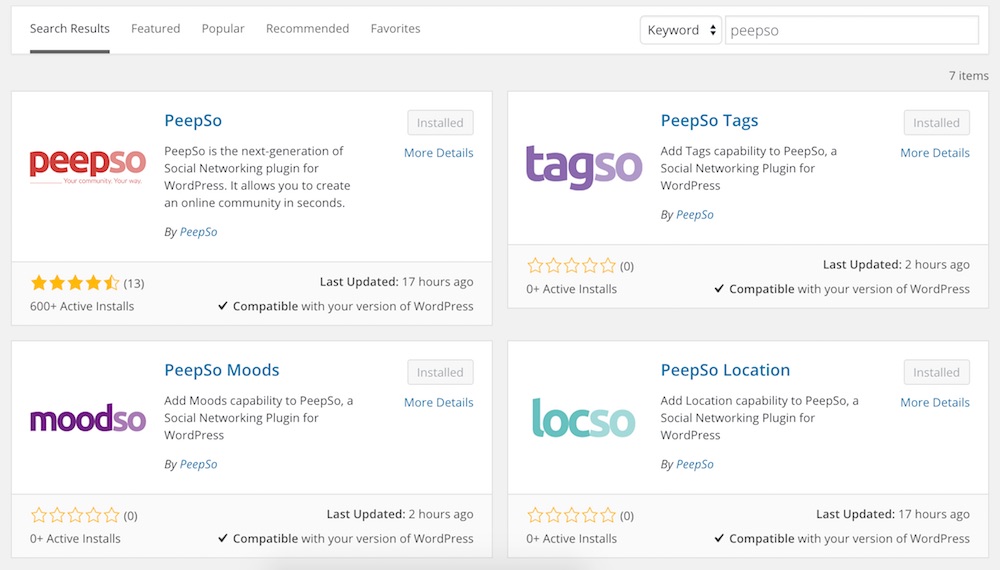Switch to the Featured tab
This screenshot has width=1000, height=570.
(x=156, y=29)
